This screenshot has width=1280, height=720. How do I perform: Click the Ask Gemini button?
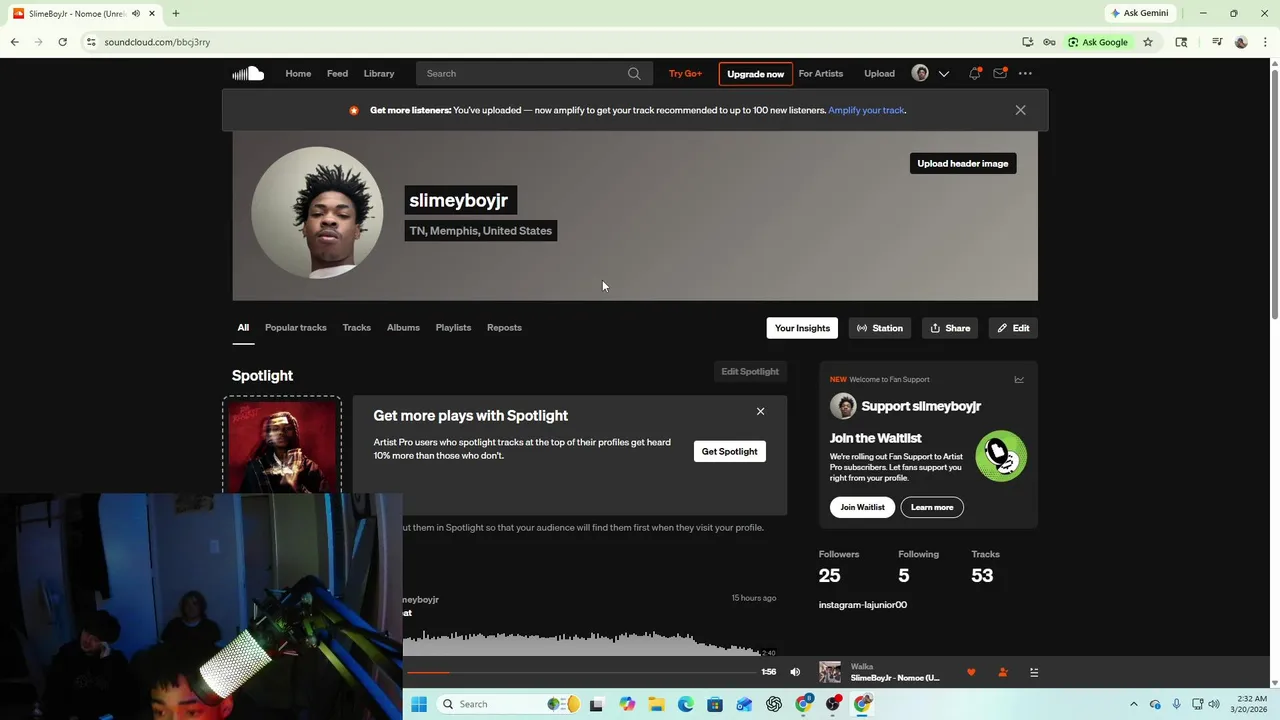1139,13
